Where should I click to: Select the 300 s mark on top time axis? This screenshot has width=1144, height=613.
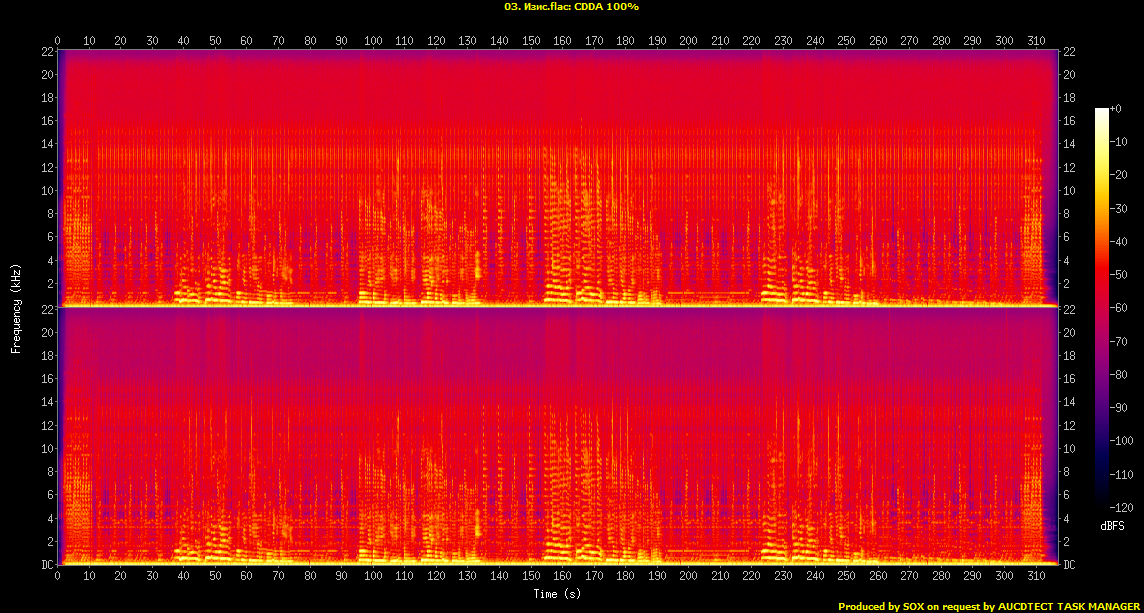1003,40
